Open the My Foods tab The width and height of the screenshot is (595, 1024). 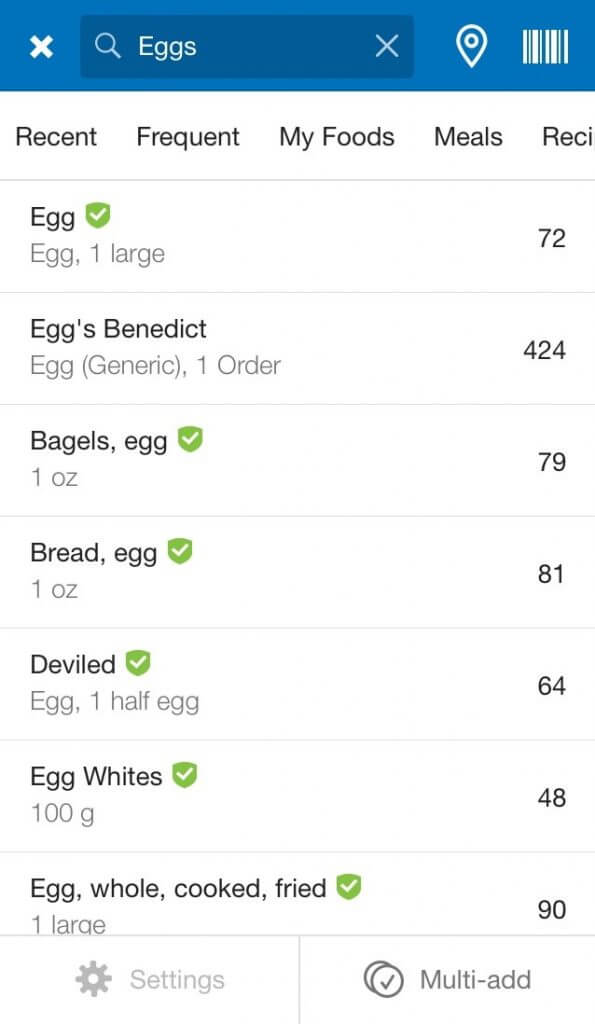click(337, 137)
